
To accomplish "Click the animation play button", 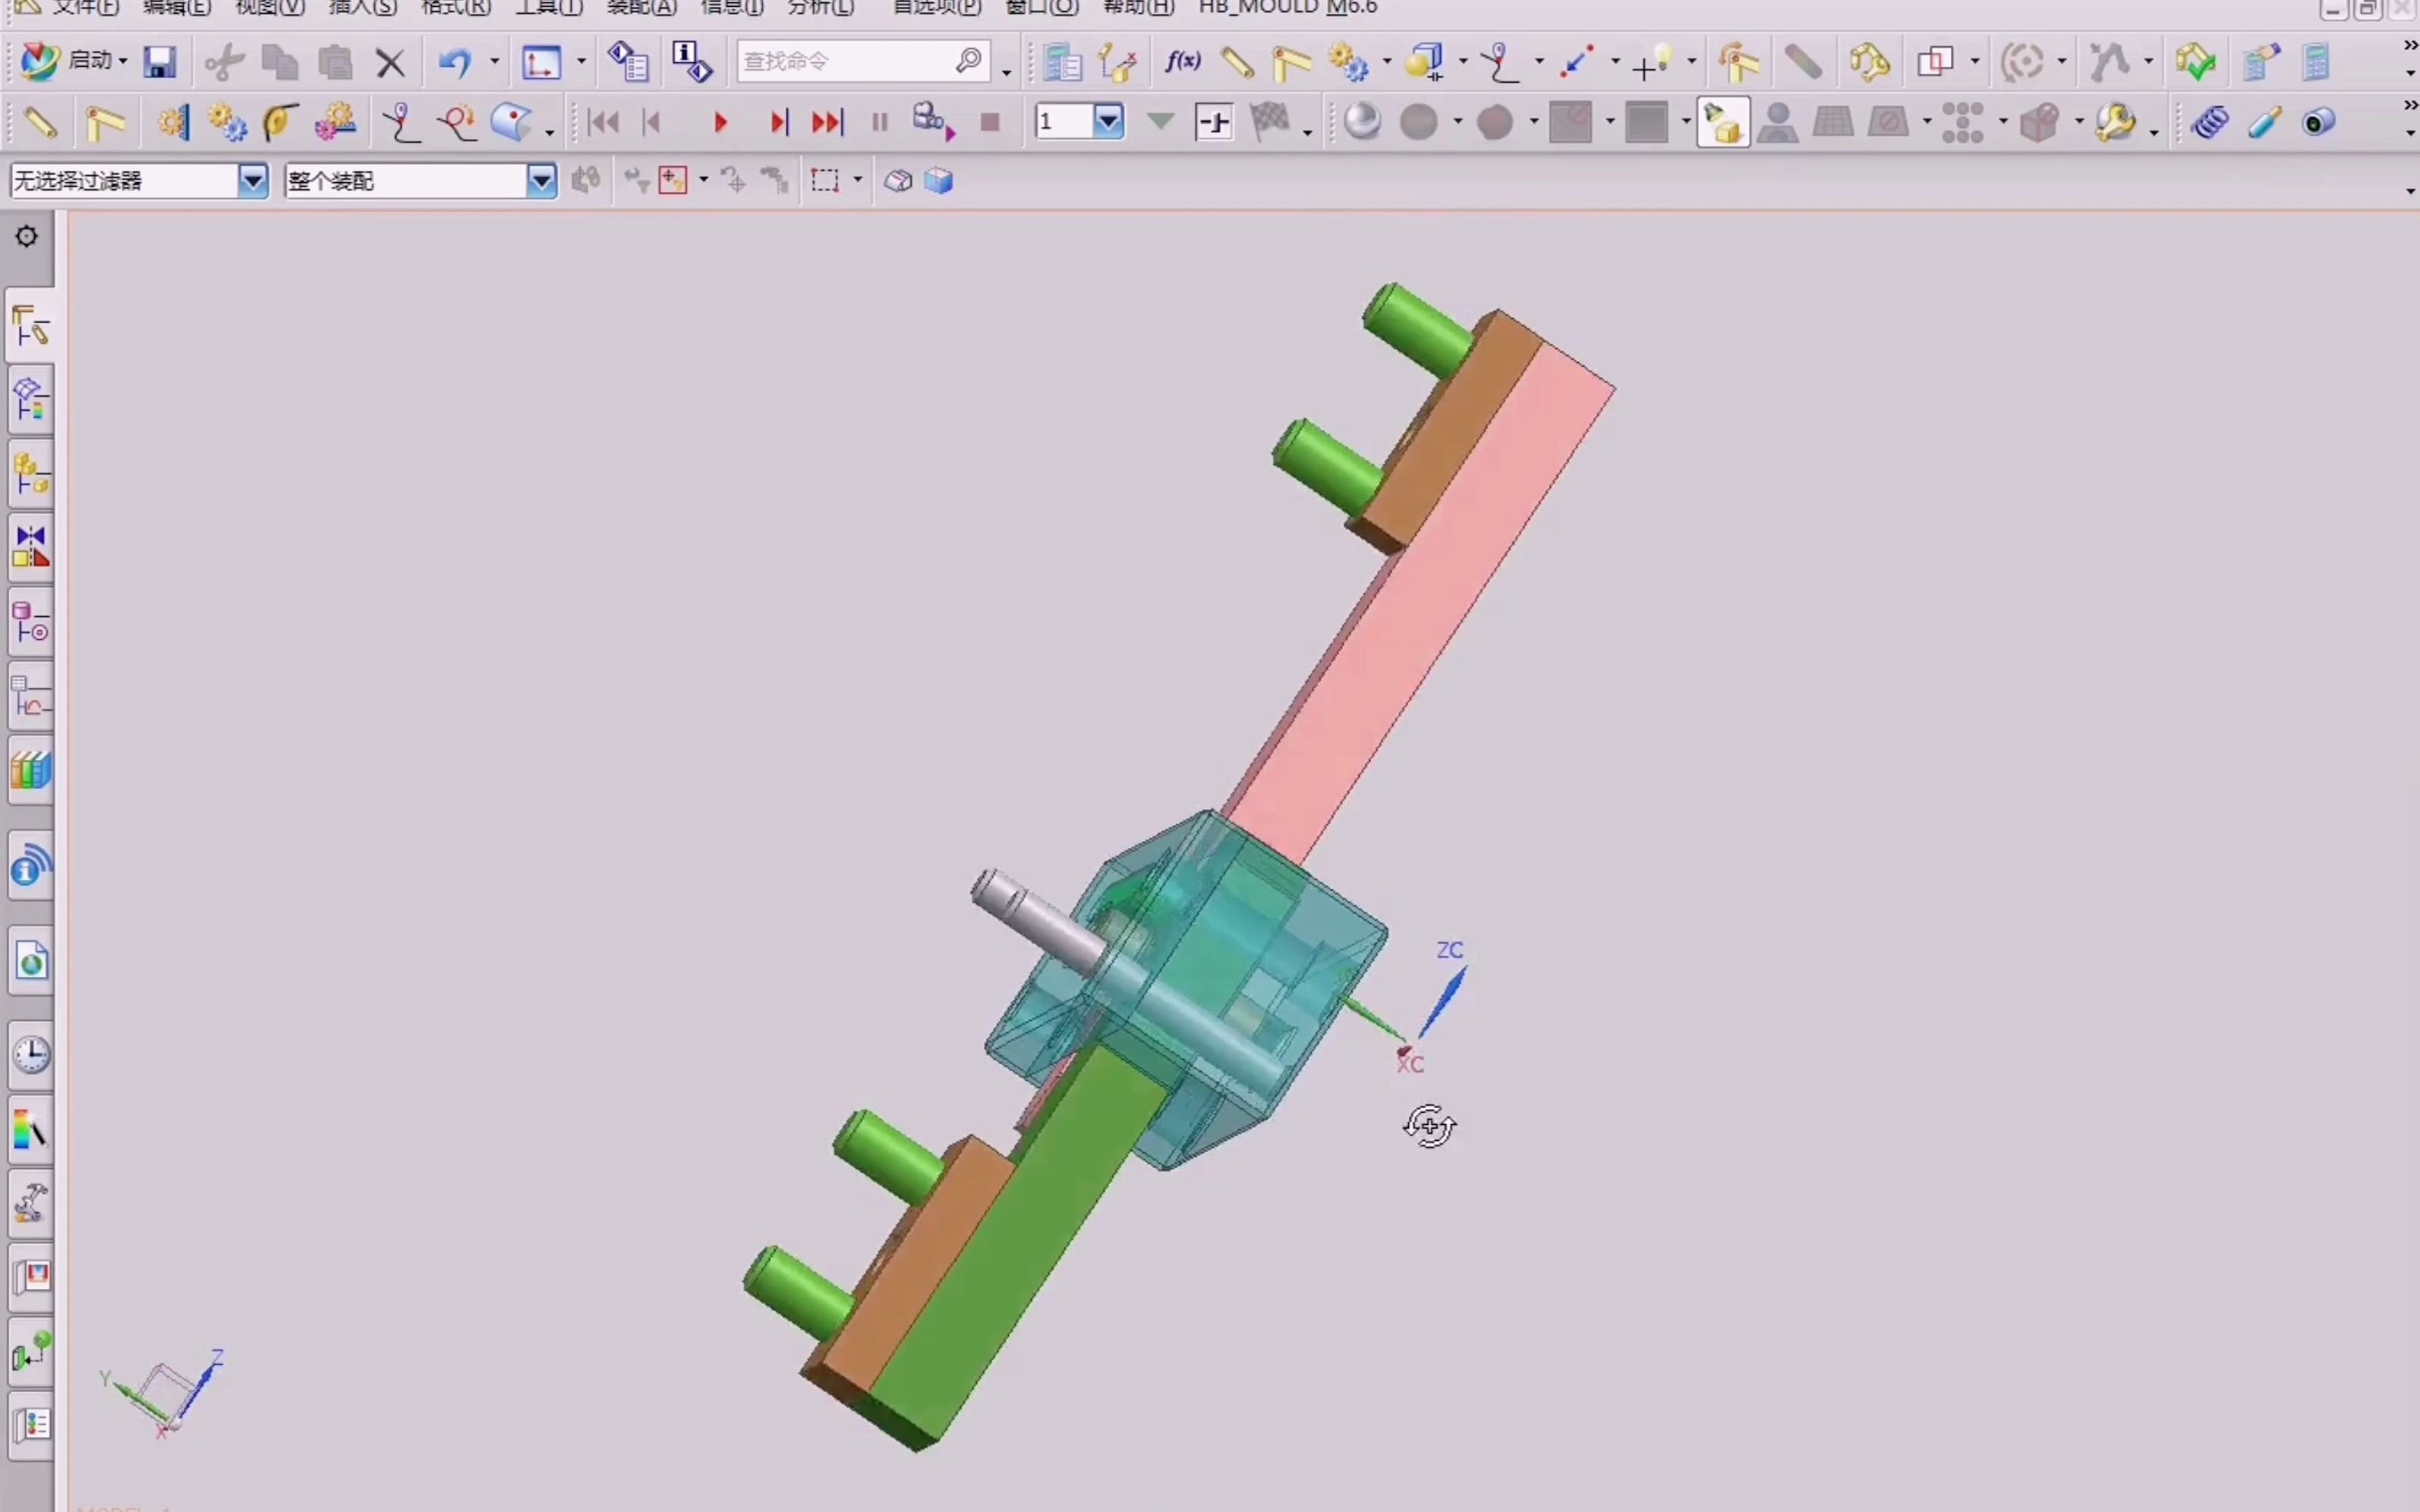I will click(720, 122).
